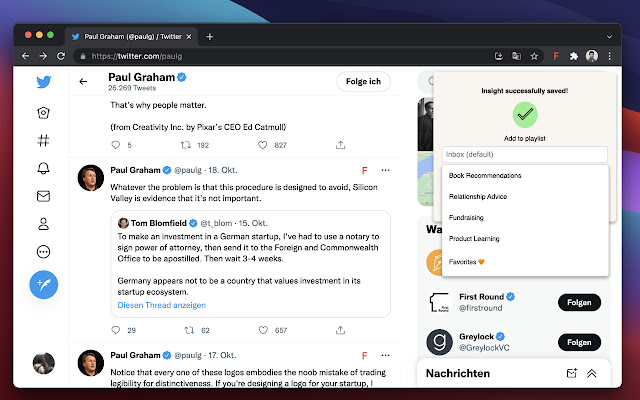Click @paulg handle on 18. Okt. tweet
The width and height of the screenshot is (640, 400).
pos(188,170)
